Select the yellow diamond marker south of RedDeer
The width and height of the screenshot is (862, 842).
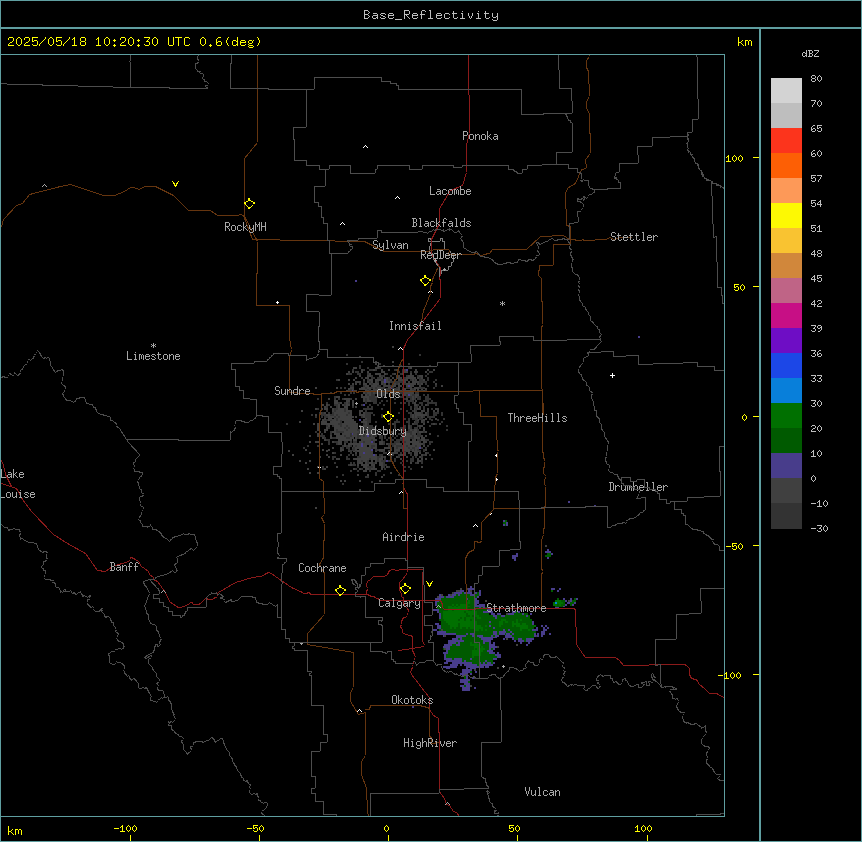(425, 281)
